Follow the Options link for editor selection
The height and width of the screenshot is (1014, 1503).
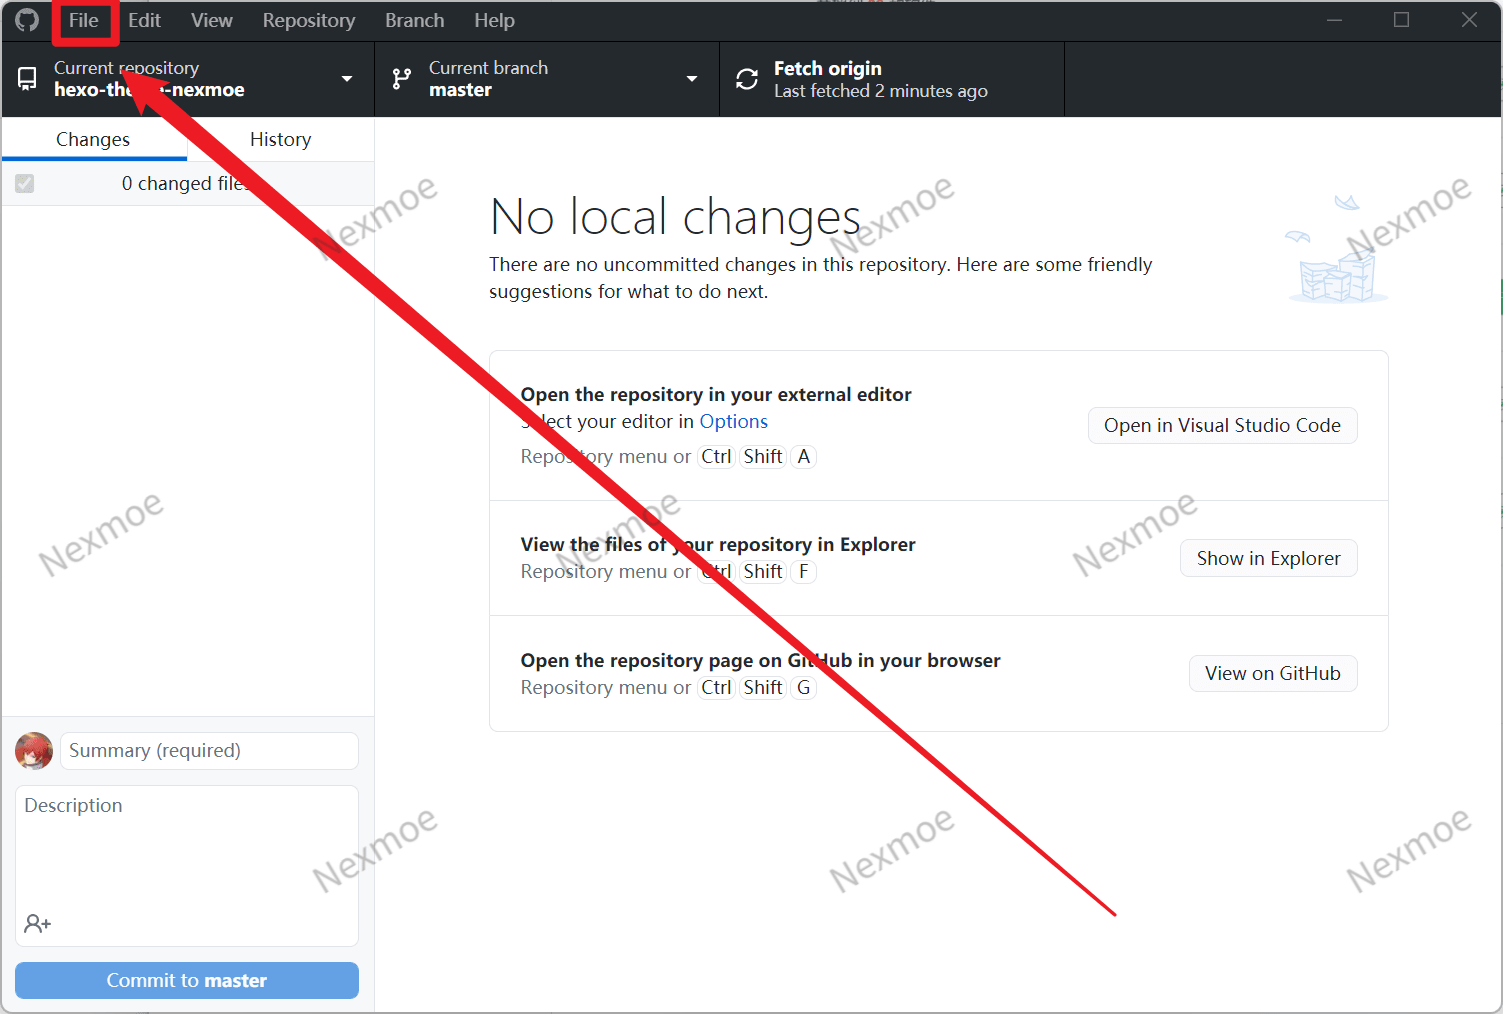[733, 422]
